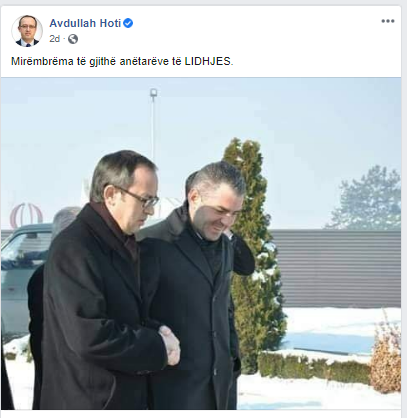407x418 pixels.
Task: Visit the Avdullah Hoti profile name link
Action: 85,23
